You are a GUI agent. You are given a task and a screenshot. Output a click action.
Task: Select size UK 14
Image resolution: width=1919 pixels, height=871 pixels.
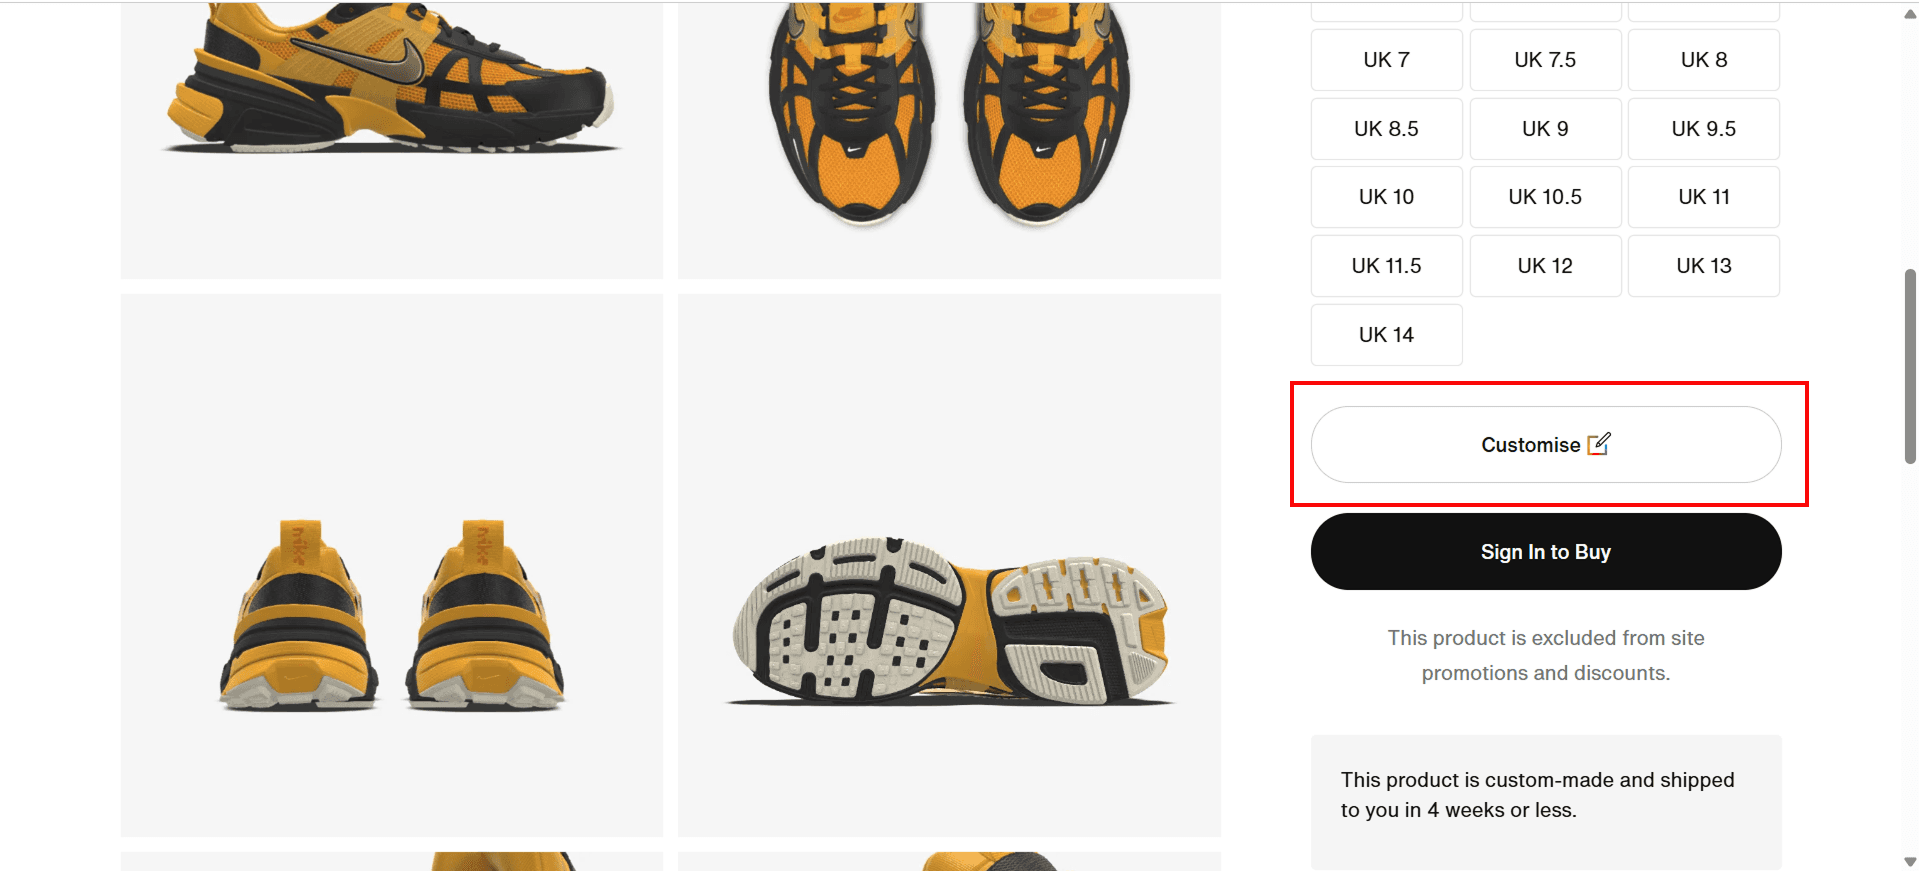[x=1386, y=335]
